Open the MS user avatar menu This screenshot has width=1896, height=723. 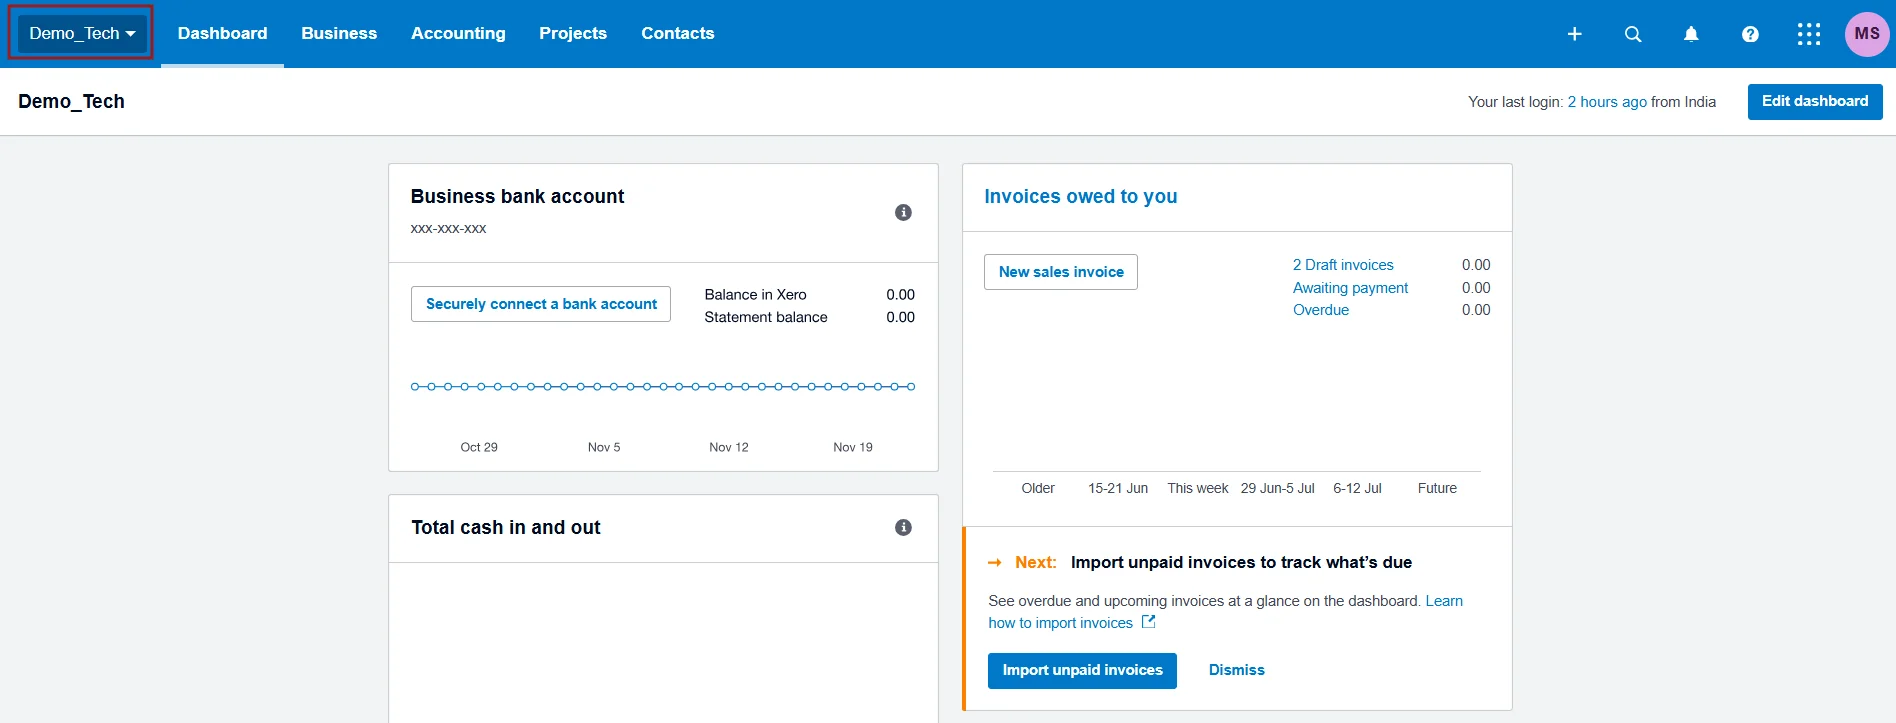click(1866, 34)
